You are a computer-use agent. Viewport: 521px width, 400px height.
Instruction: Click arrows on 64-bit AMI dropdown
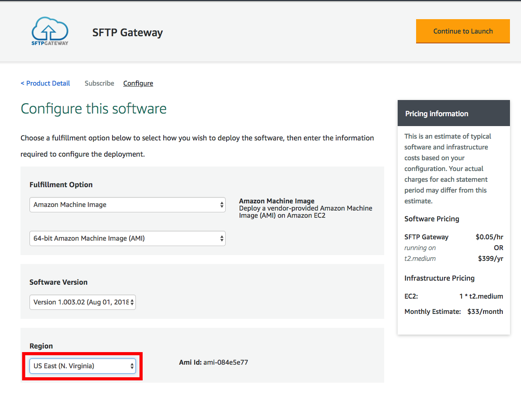[x=222, y=238]
